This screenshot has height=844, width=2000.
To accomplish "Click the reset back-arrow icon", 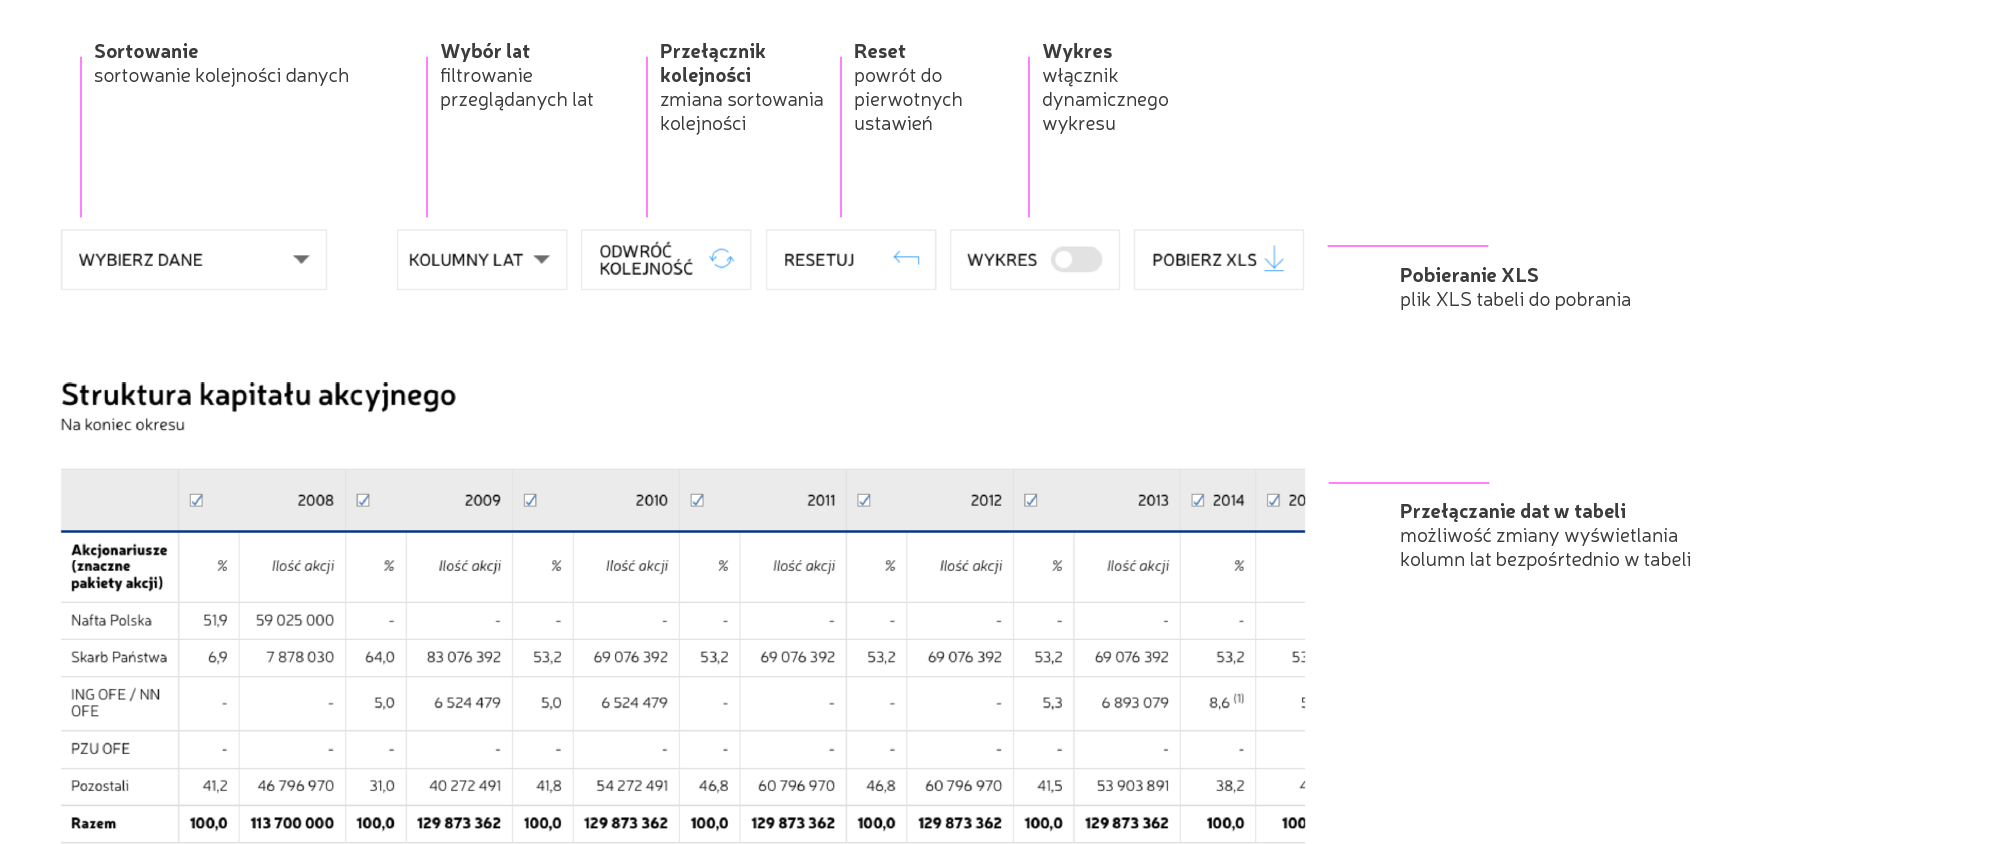I will tap(906, 259).
